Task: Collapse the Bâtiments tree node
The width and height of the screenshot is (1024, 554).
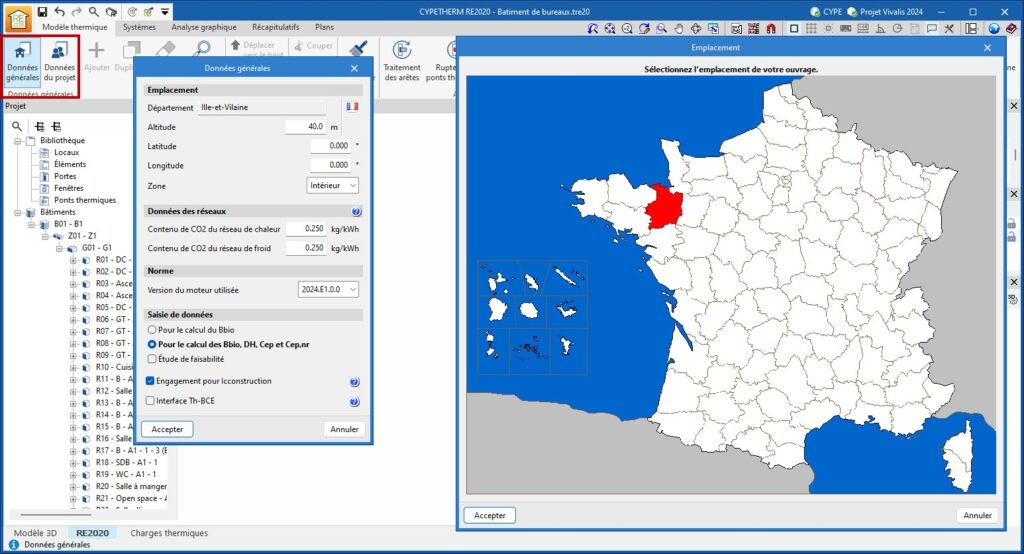Action: point(18,212)
